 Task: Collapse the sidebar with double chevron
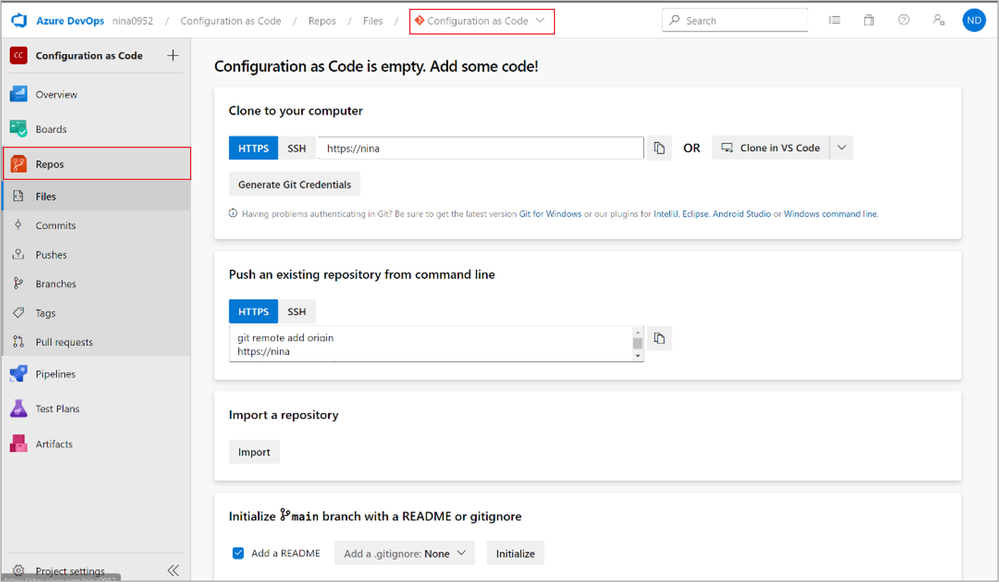173,571
